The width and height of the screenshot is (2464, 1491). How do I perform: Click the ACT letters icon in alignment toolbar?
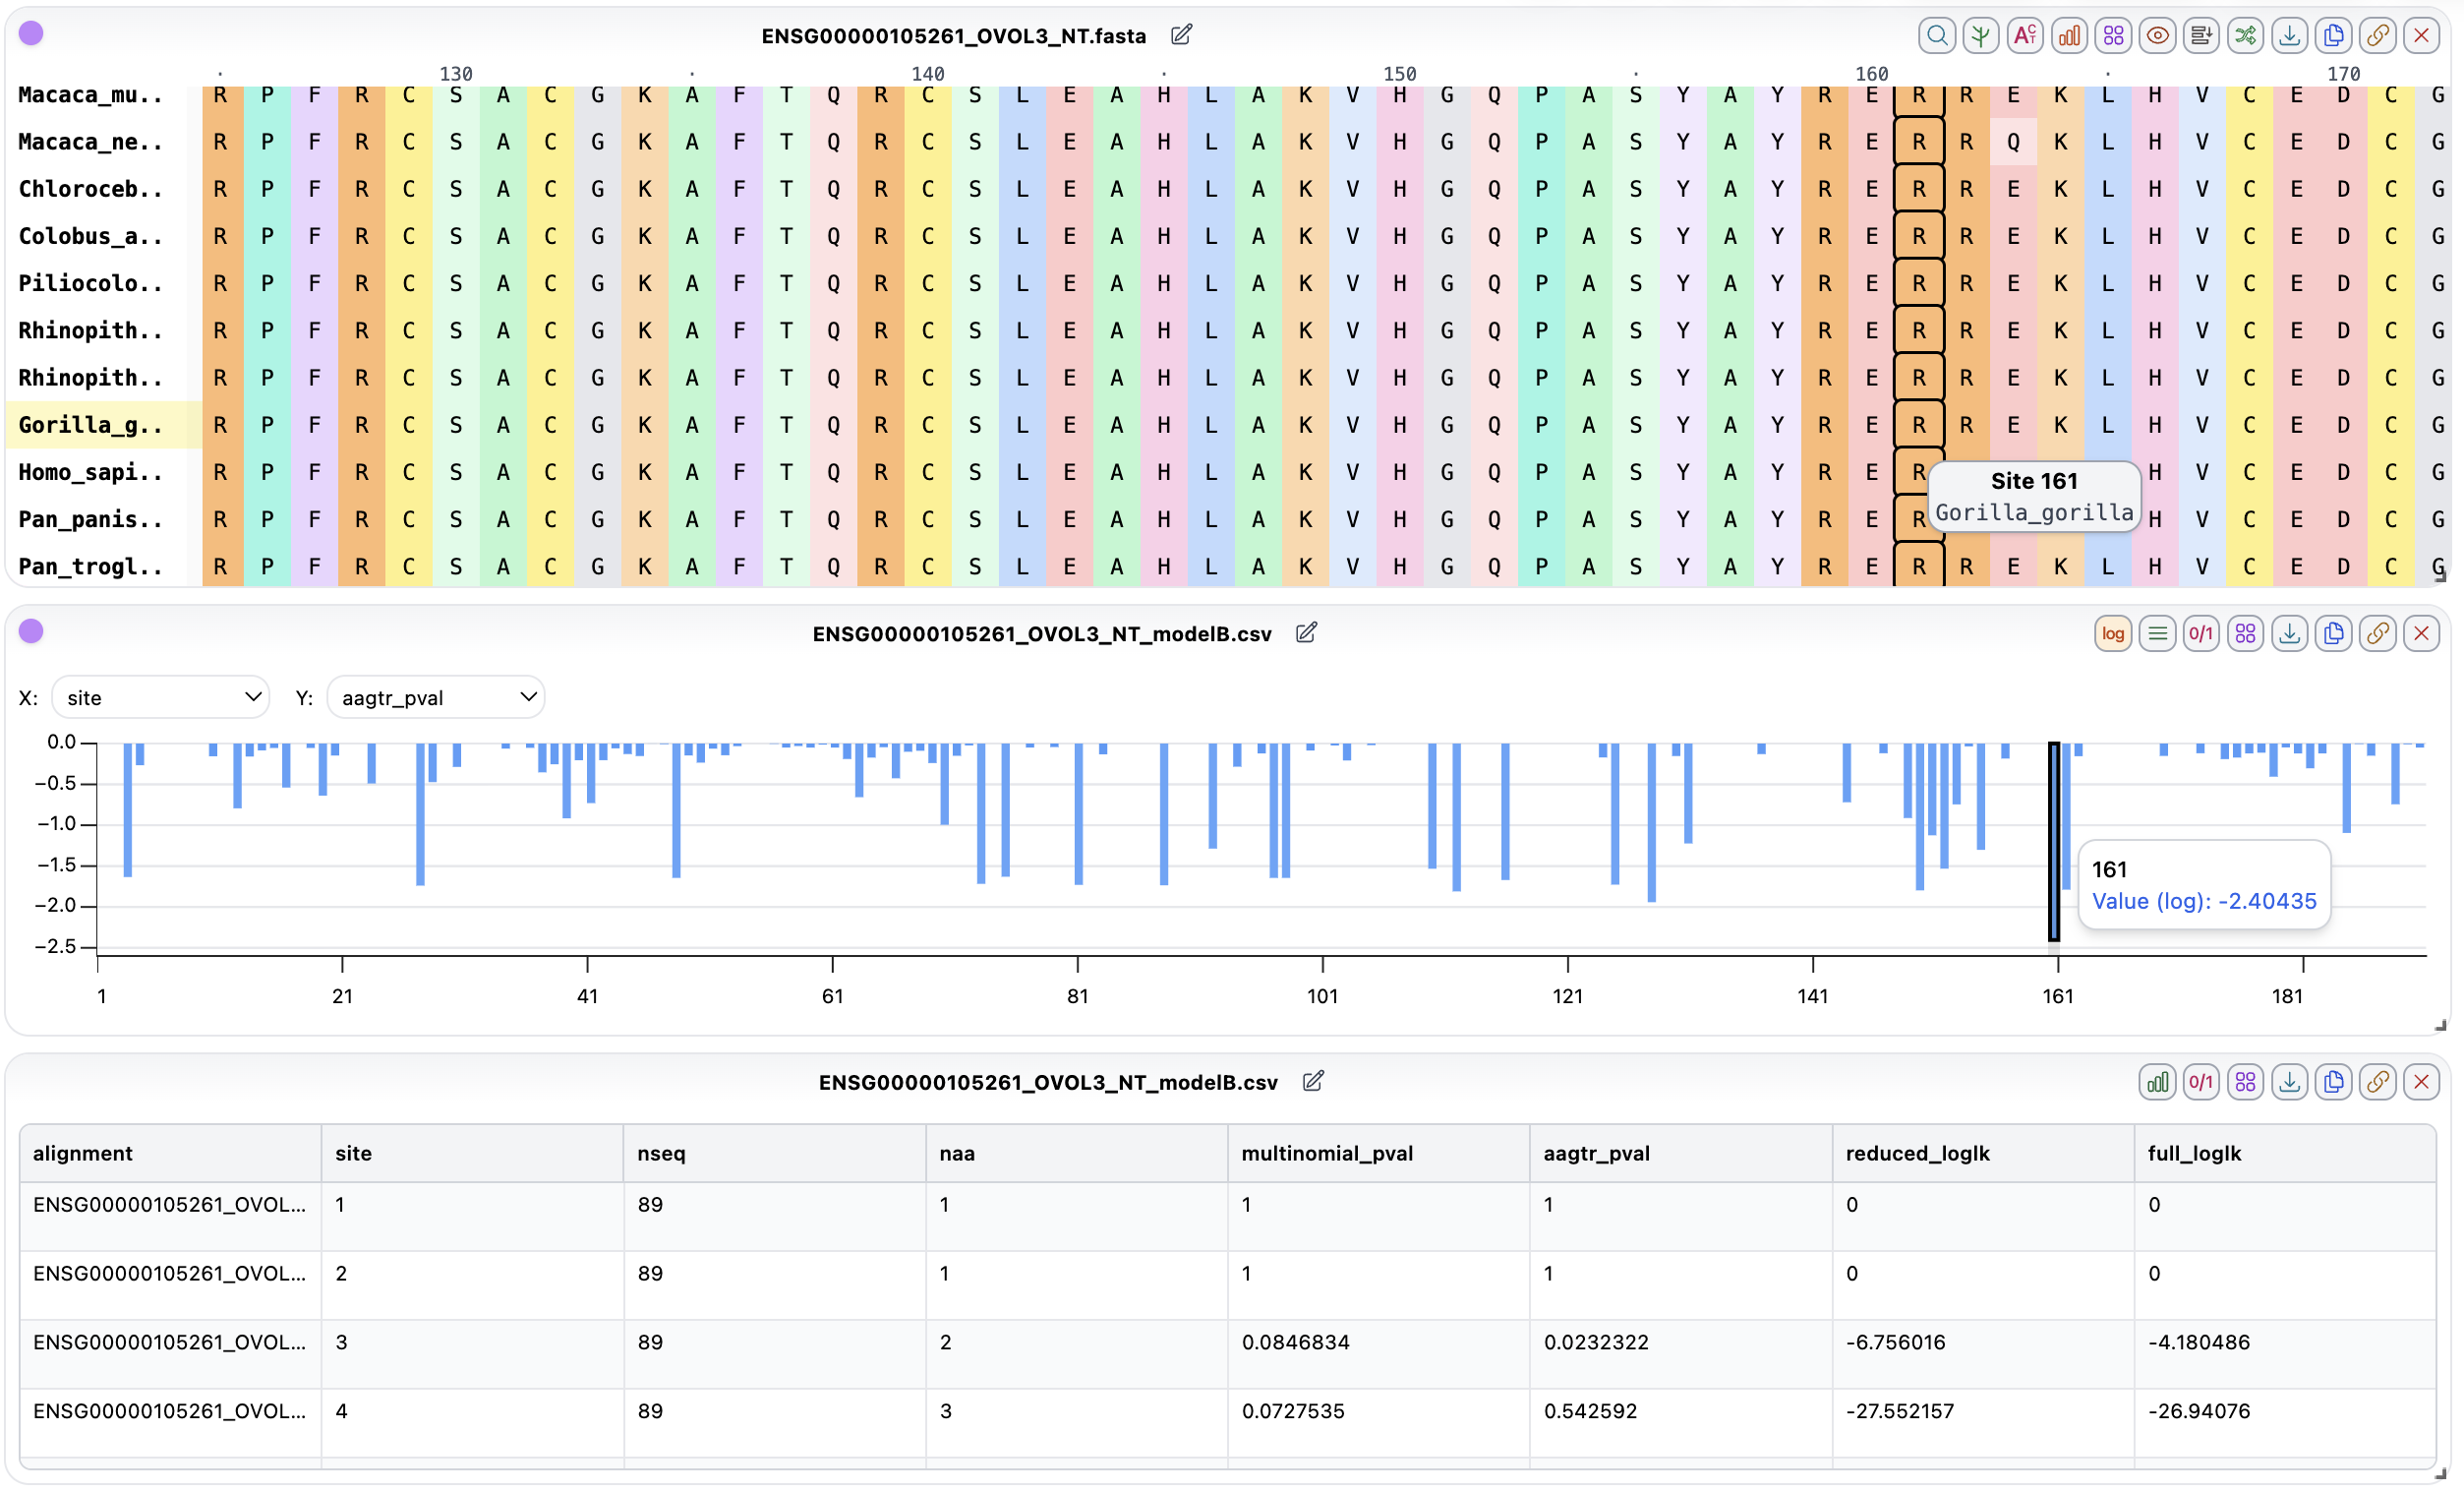click(x=2024, y=36)
